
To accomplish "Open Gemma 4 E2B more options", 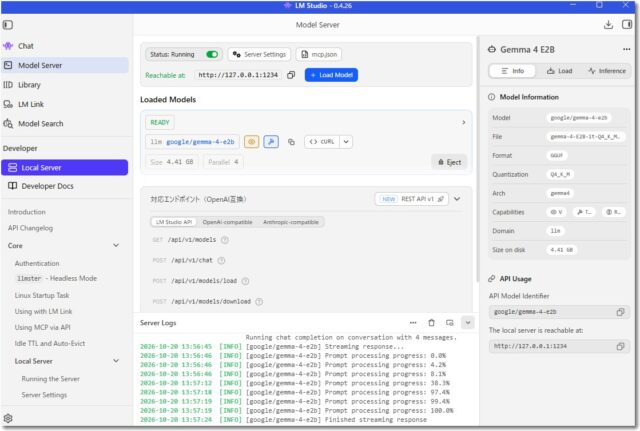I will (x=627, y=49).
